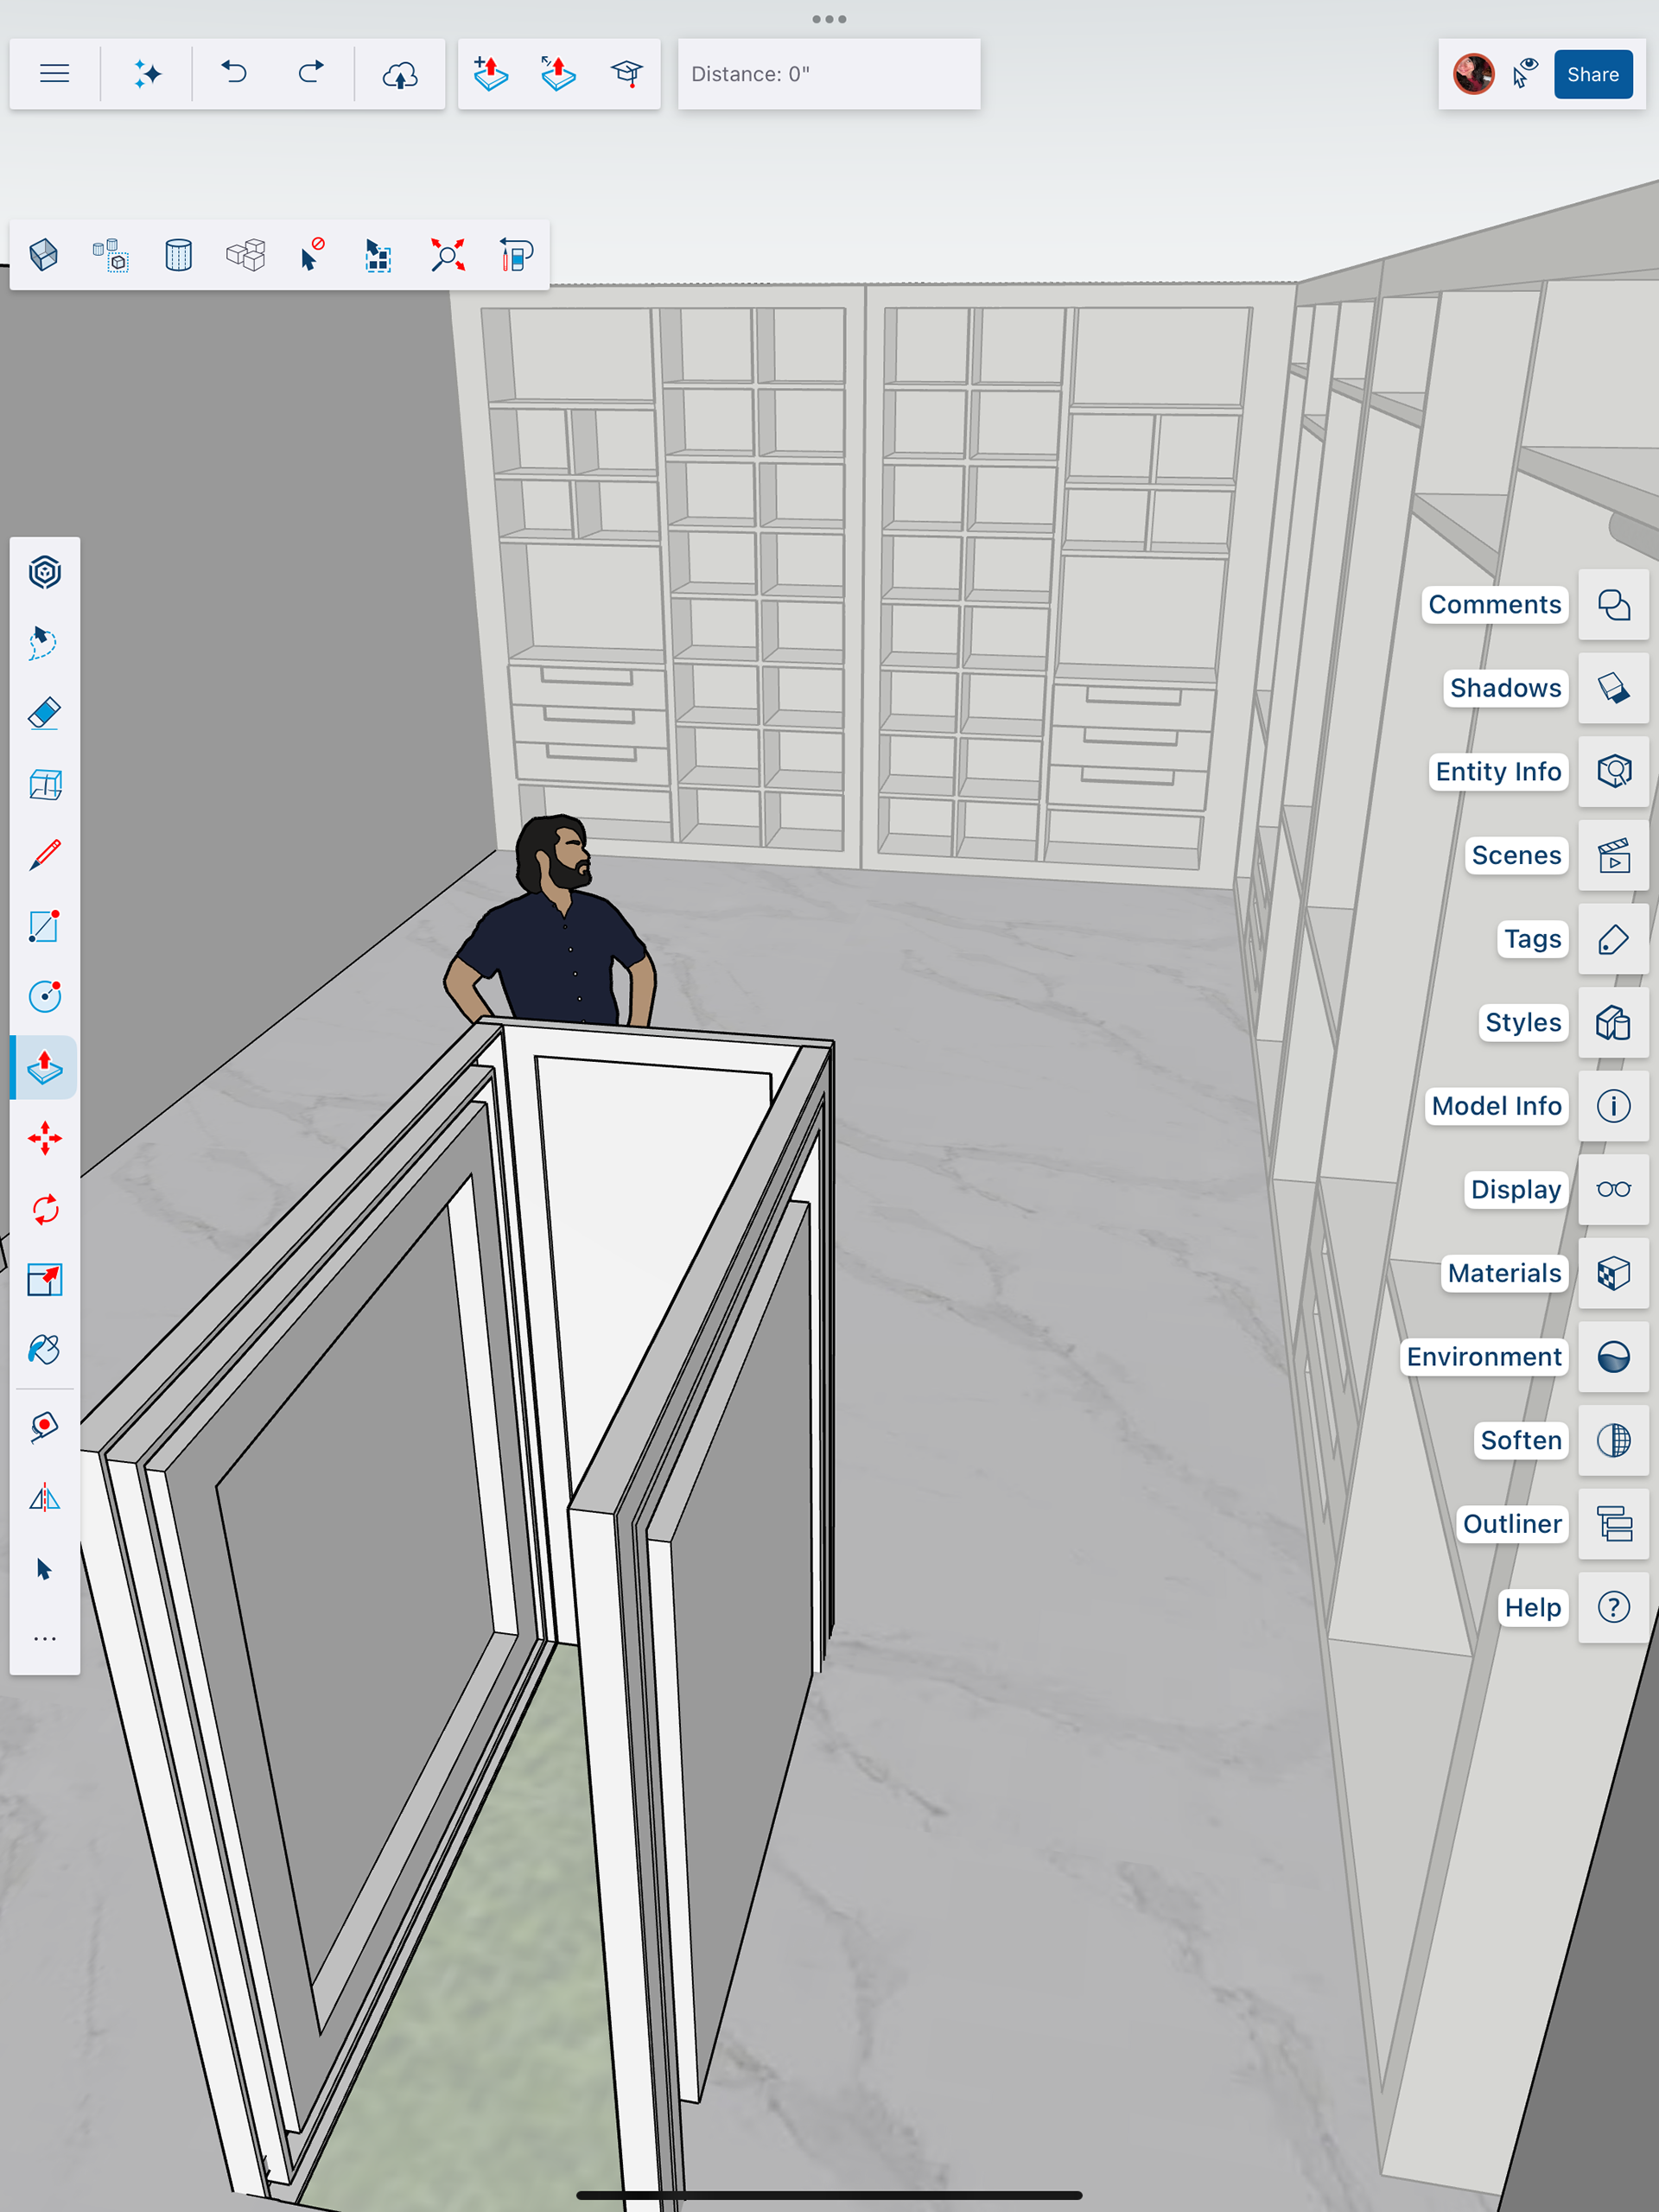Pick the Tape Measure tool
Image resolution: width=1659 pixels, height=2212 pixels.
45,1426
